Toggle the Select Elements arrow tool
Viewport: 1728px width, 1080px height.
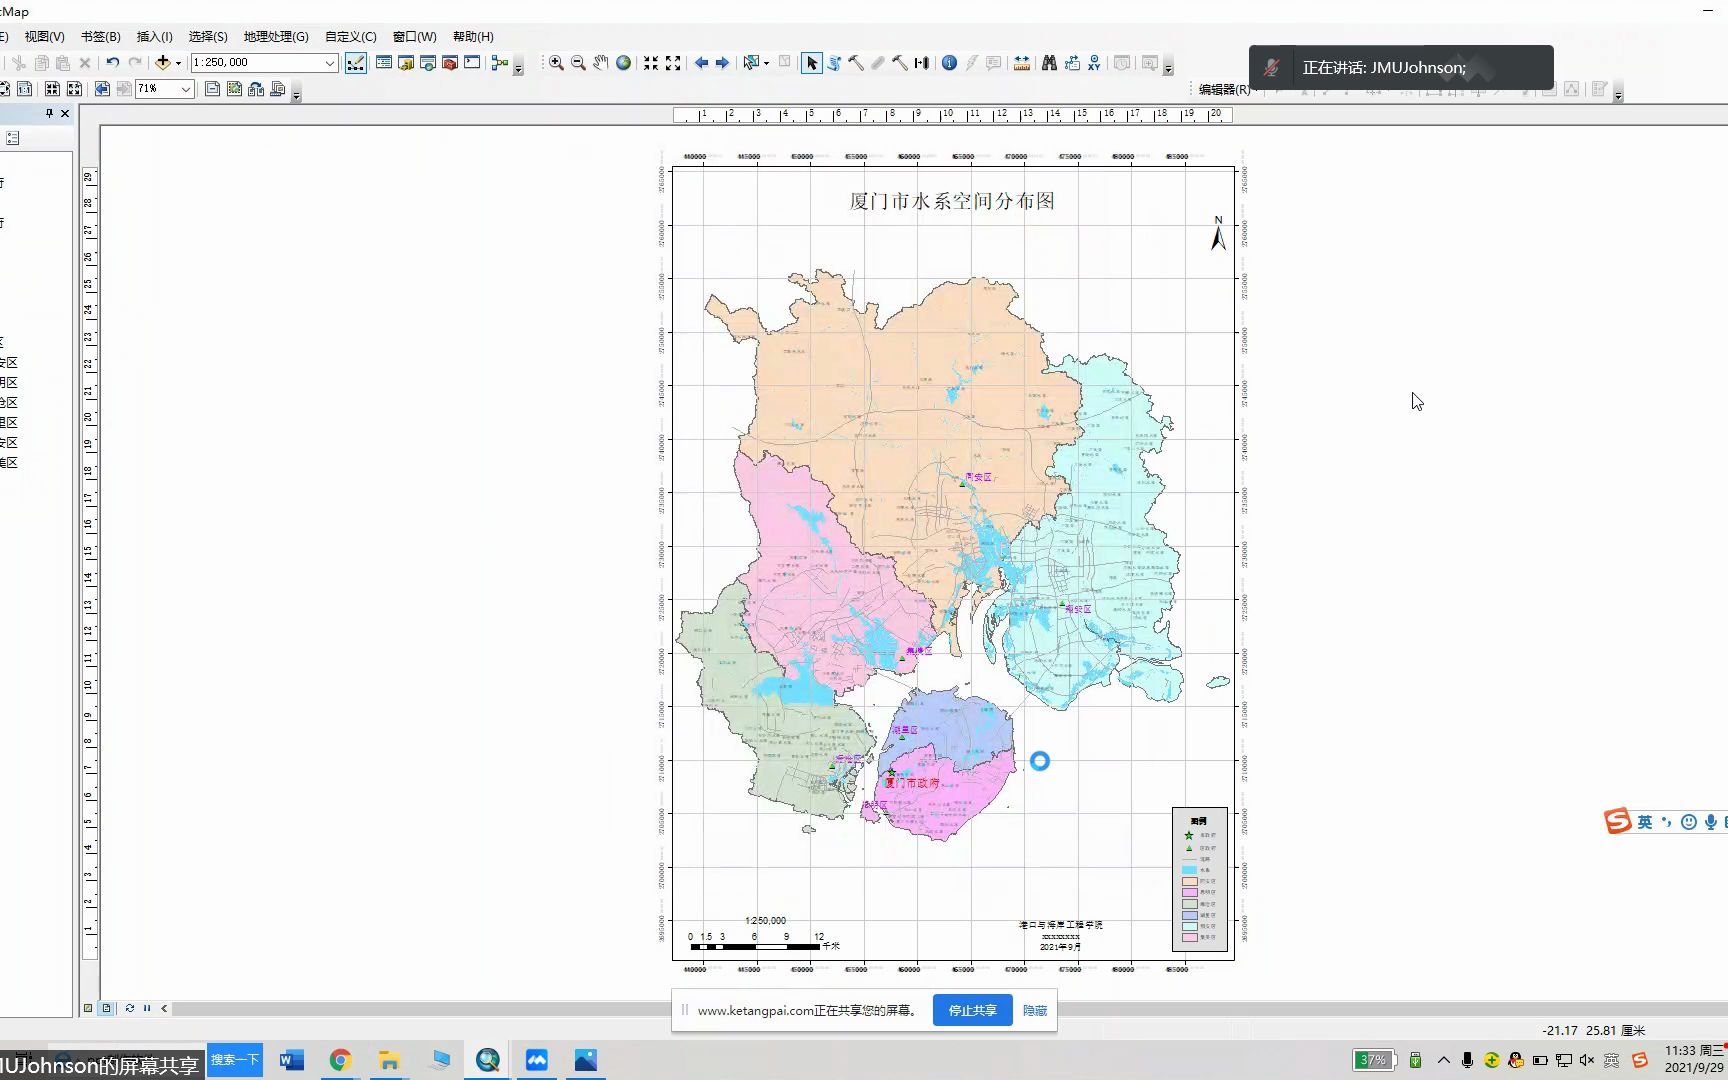tap(812, 62)
